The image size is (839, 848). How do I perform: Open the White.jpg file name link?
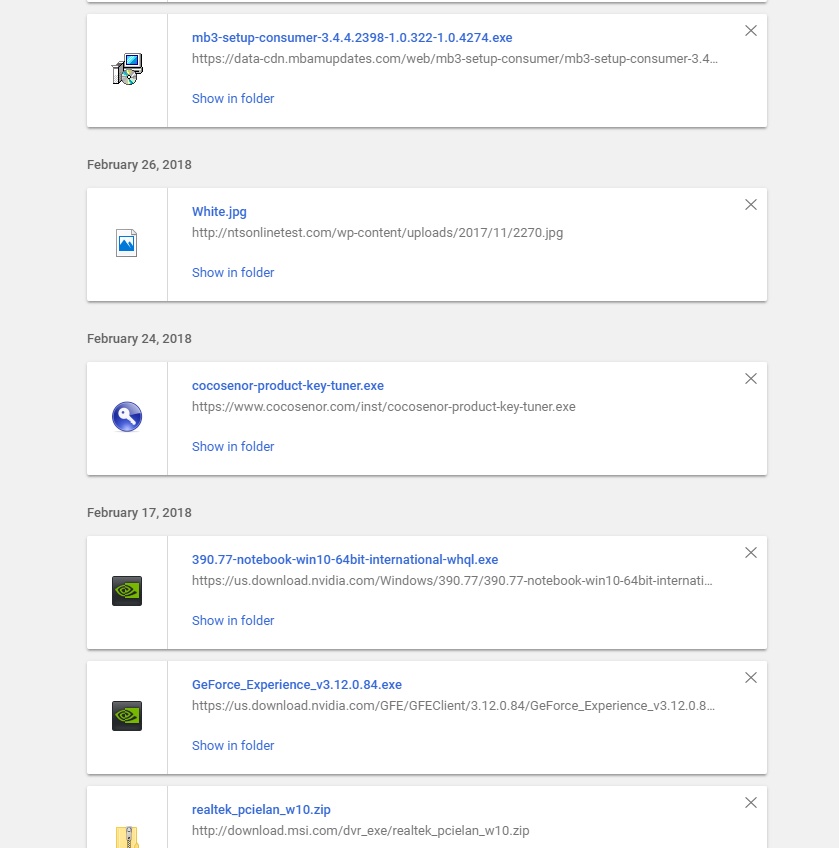click(x=219, y=212)
